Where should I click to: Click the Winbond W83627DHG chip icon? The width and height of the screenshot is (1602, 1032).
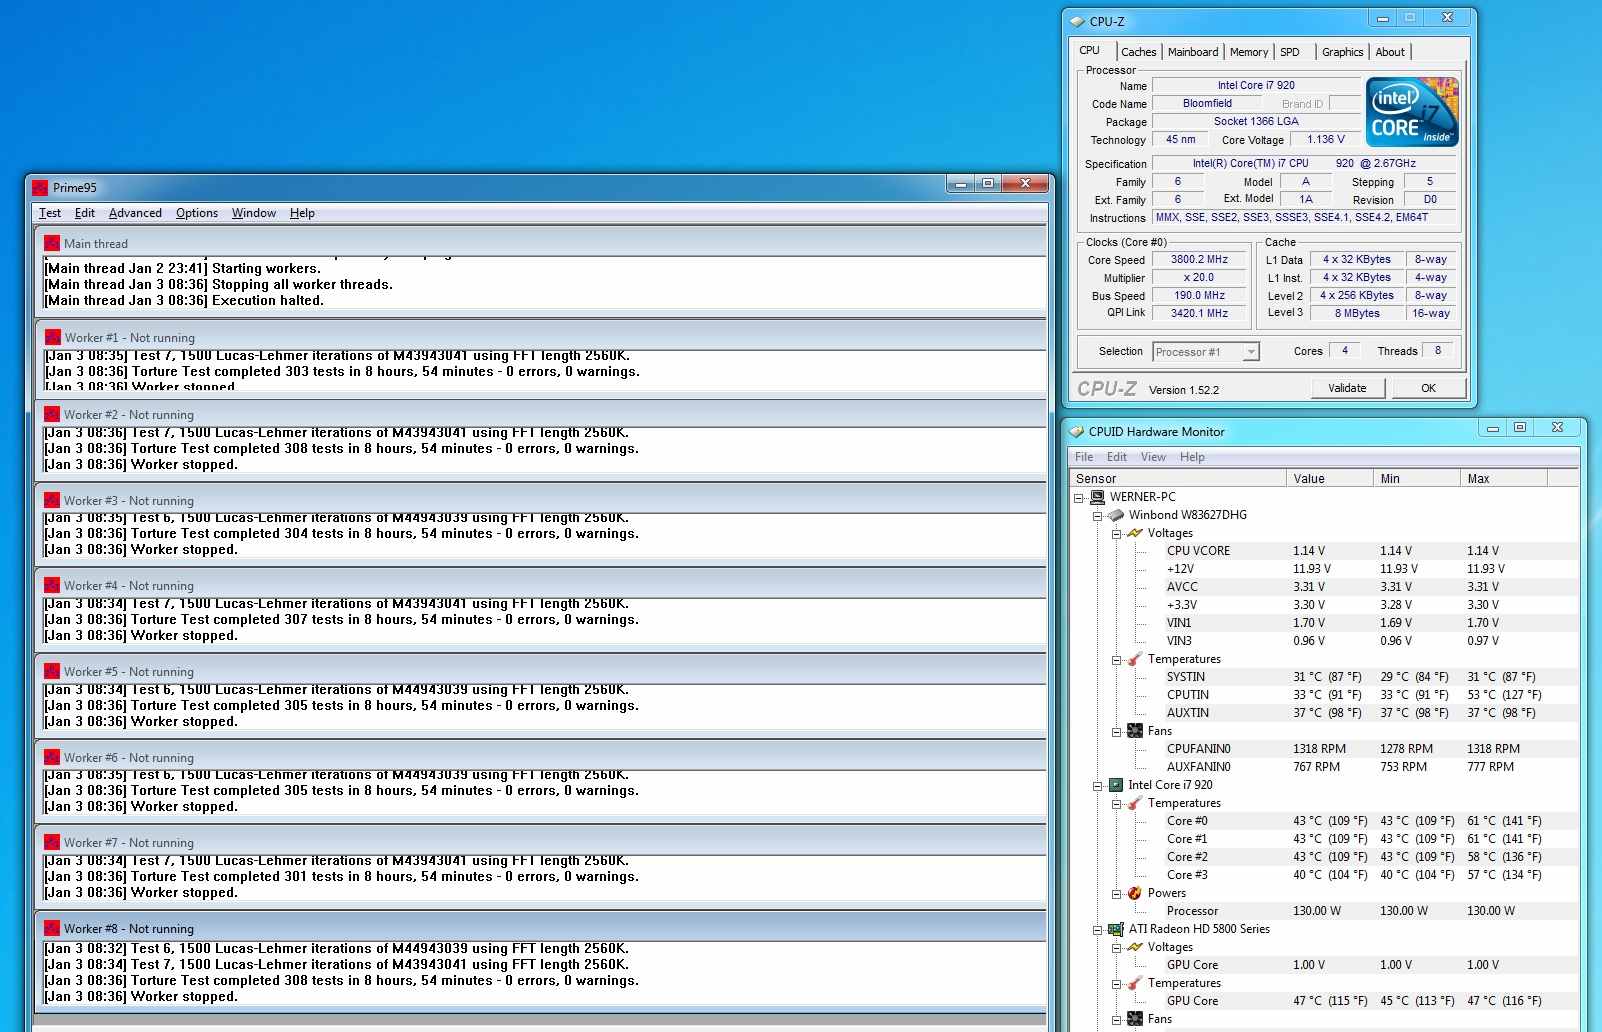[x=1116, y=515]
